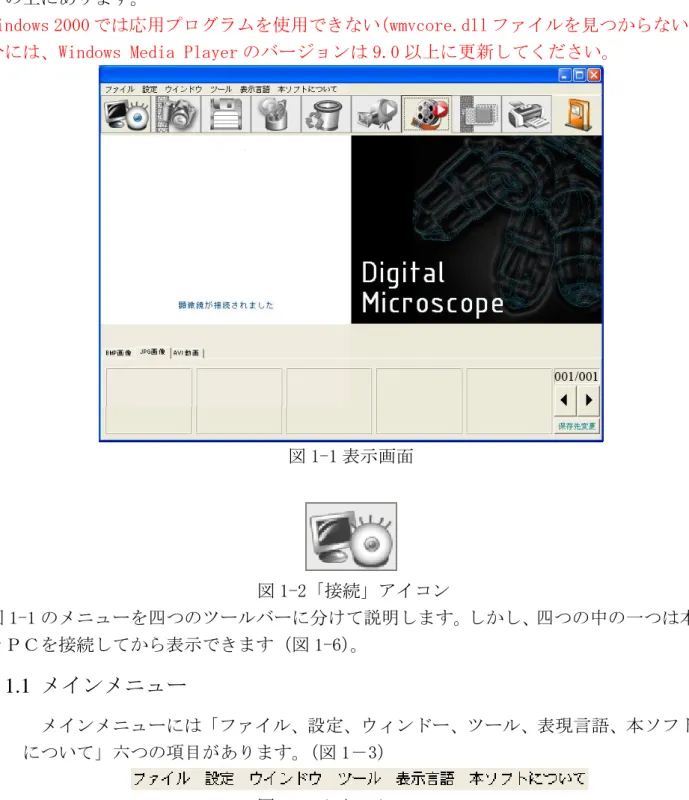Click ツール in the enlarged menu strip figure
This screenshot has height=800, width=689.
click(x=359, y=779)
